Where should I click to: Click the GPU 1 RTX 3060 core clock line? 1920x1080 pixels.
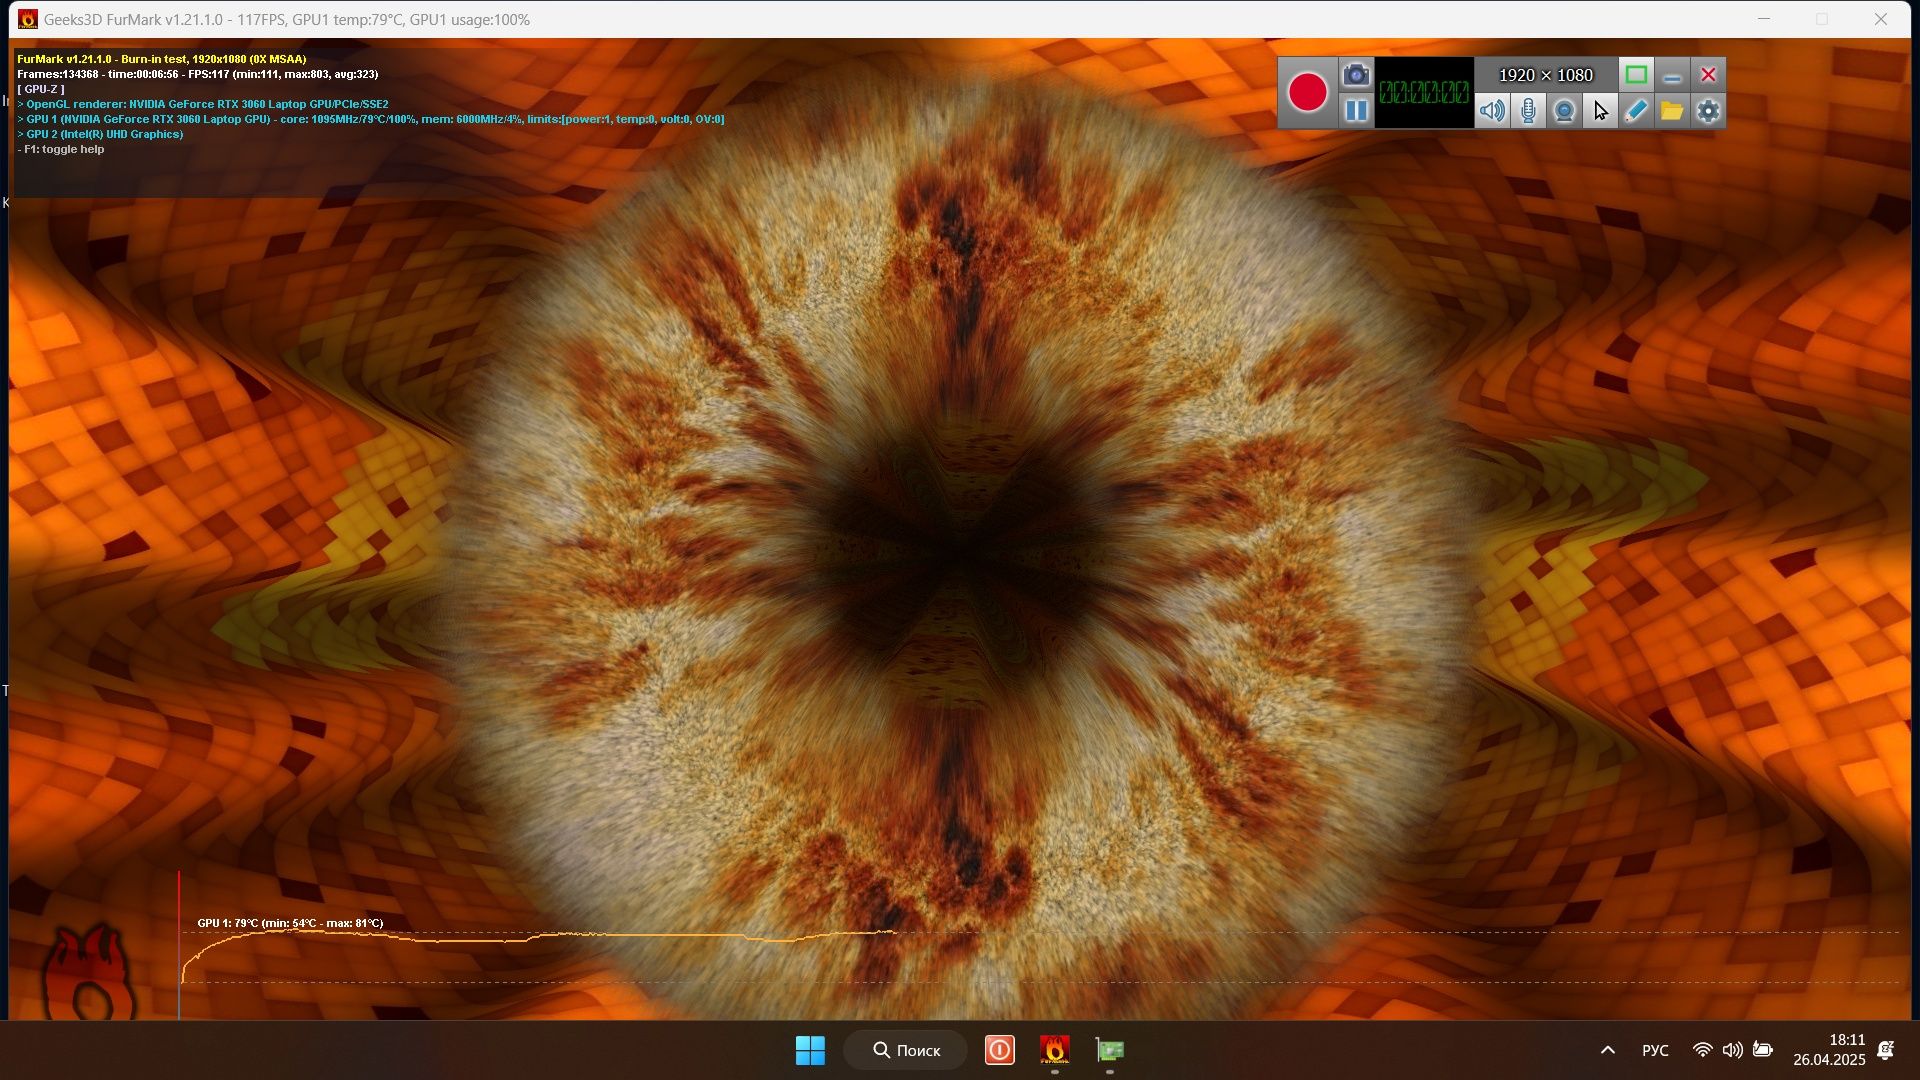pos(371,119)
